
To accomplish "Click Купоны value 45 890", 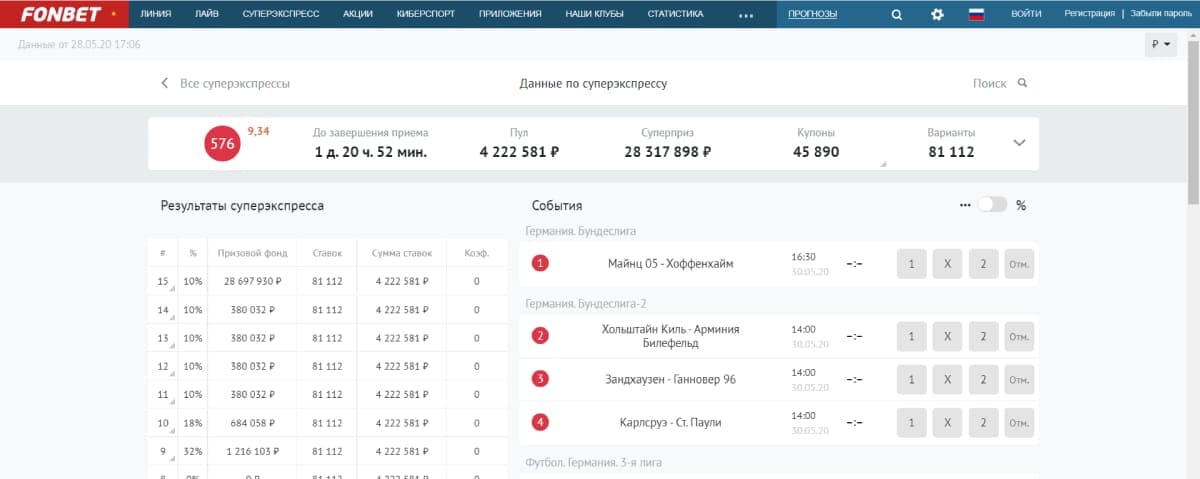I will click(816, 152).
